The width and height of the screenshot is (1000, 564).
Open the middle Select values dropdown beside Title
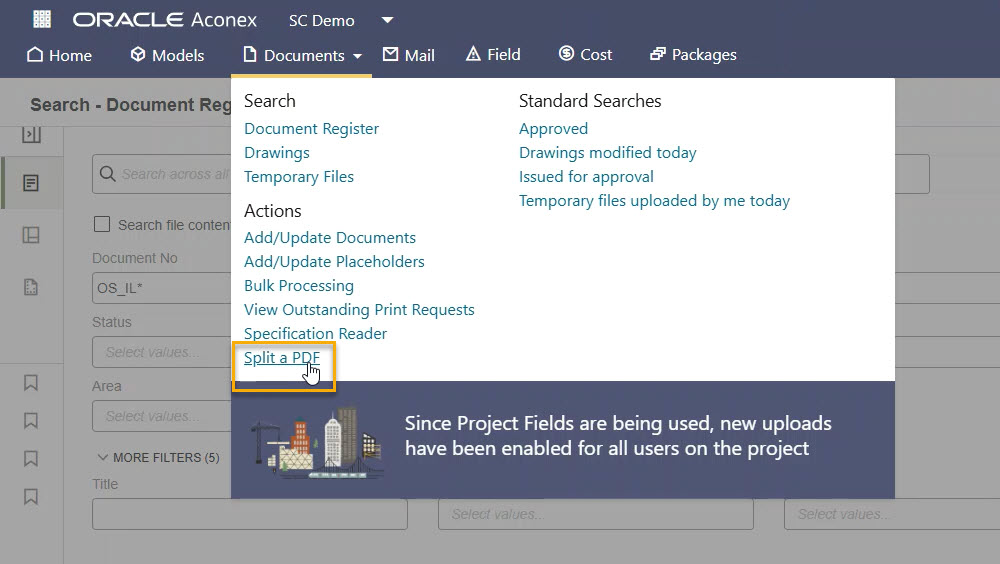(596, 514)
